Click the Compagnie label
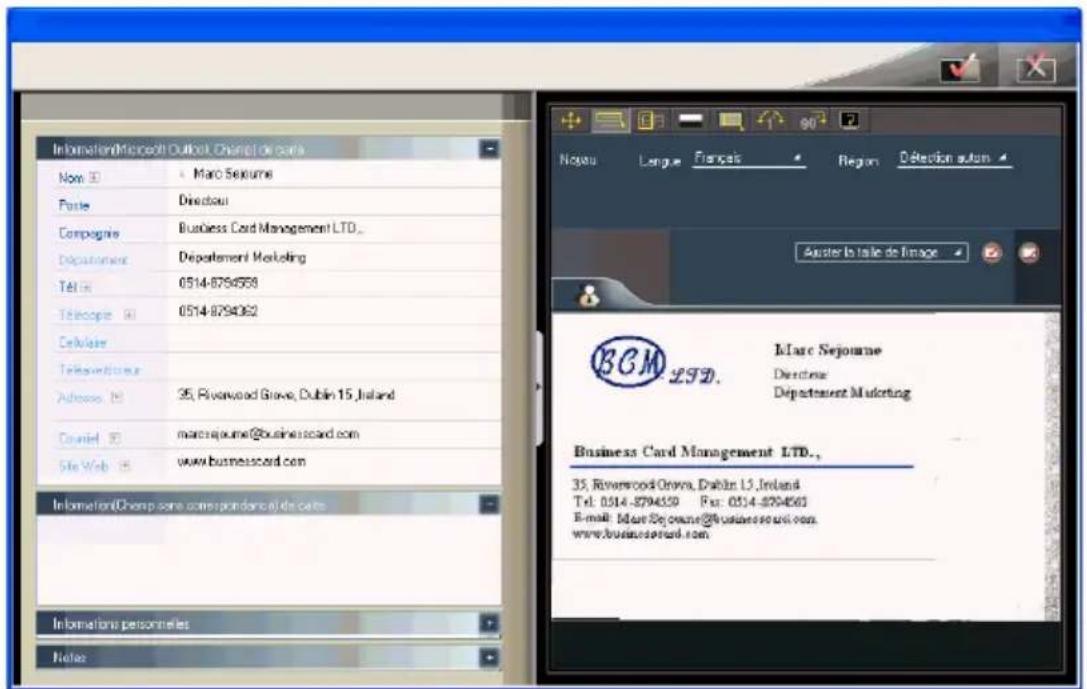The height and width of the screenshot is (689, 1087). [x=89, y=233]
